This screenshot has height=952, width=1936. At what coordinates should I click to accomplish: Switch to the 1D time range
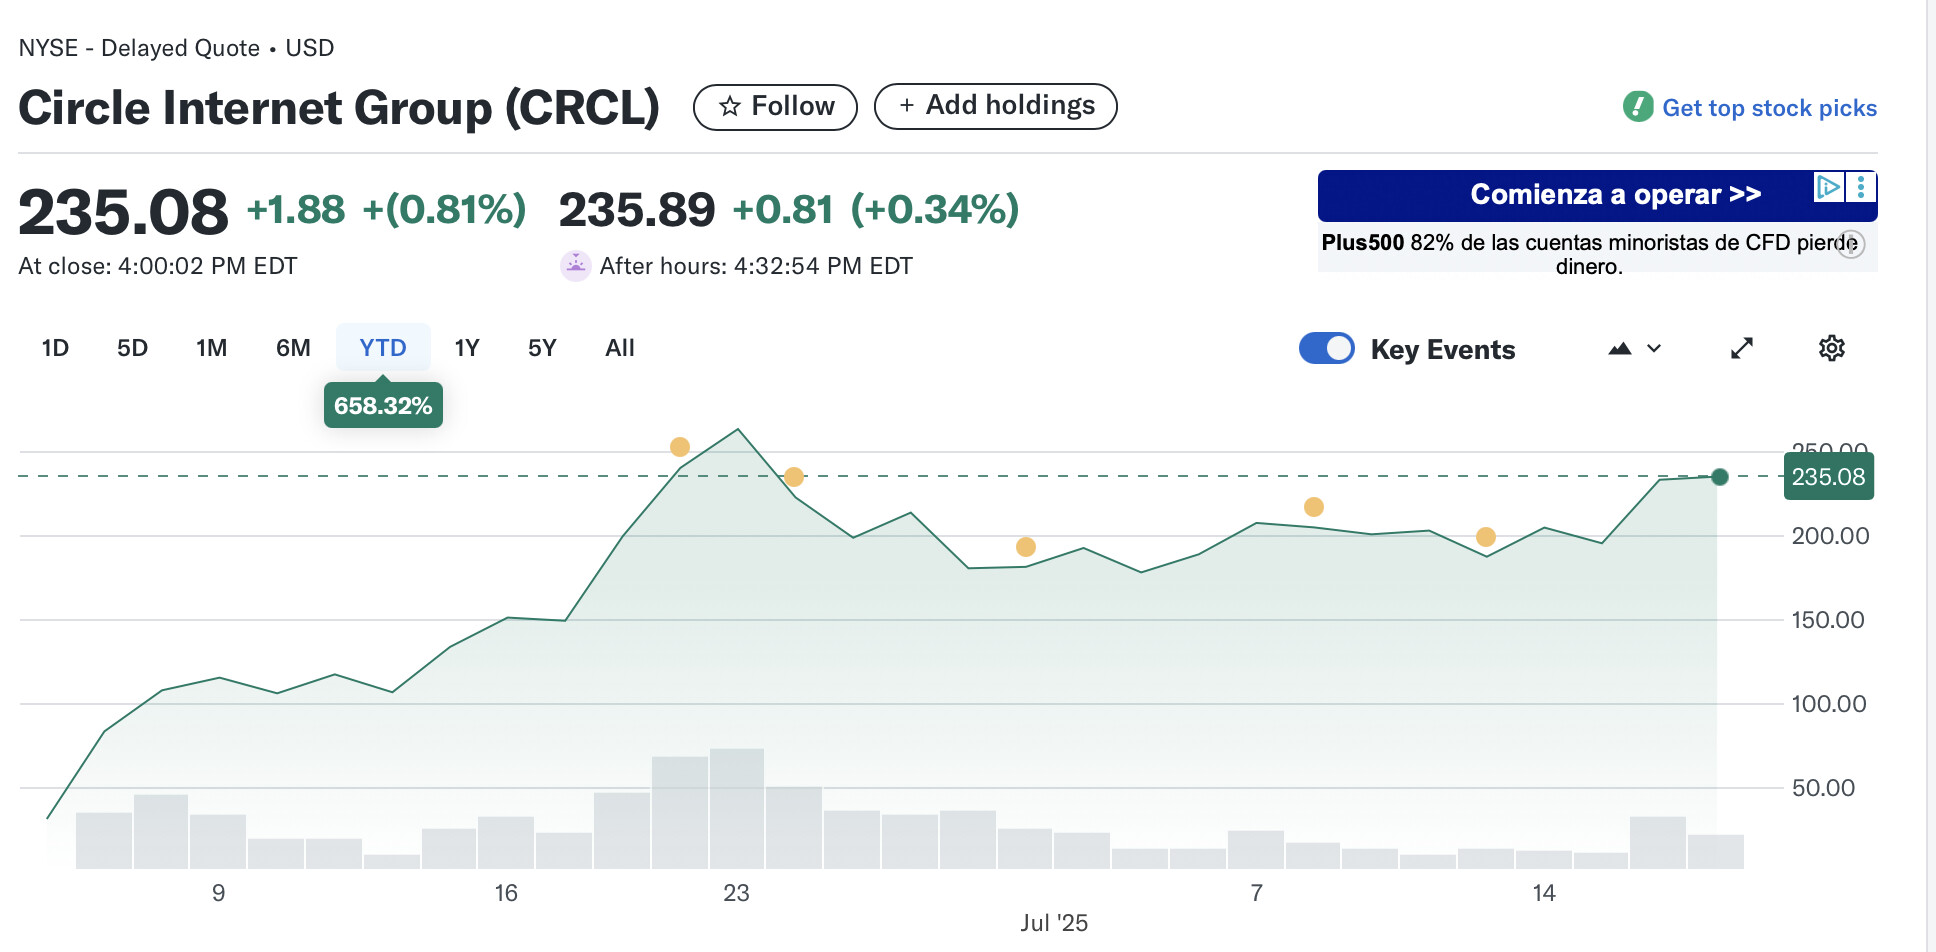click(x=55, y=347)
